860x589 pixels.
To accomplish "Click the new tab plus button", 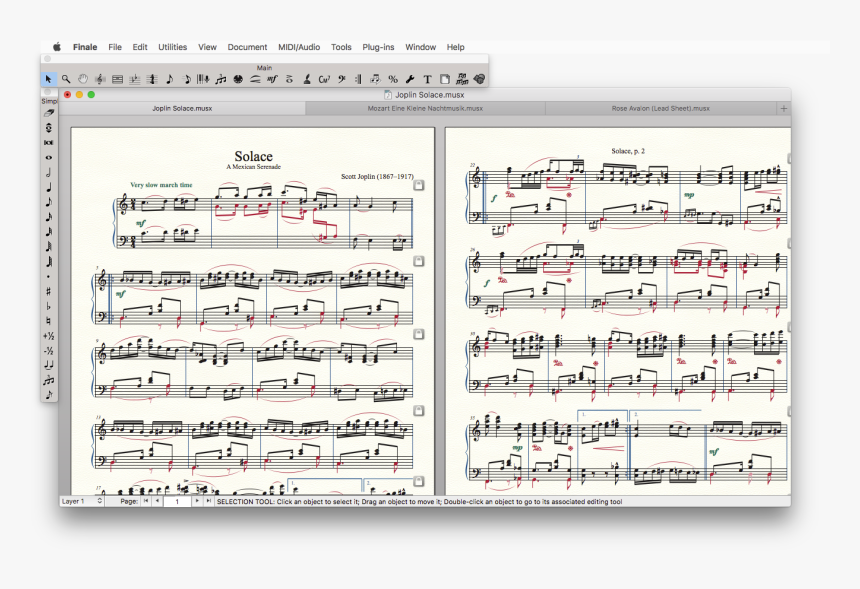I will pos(783,108).
